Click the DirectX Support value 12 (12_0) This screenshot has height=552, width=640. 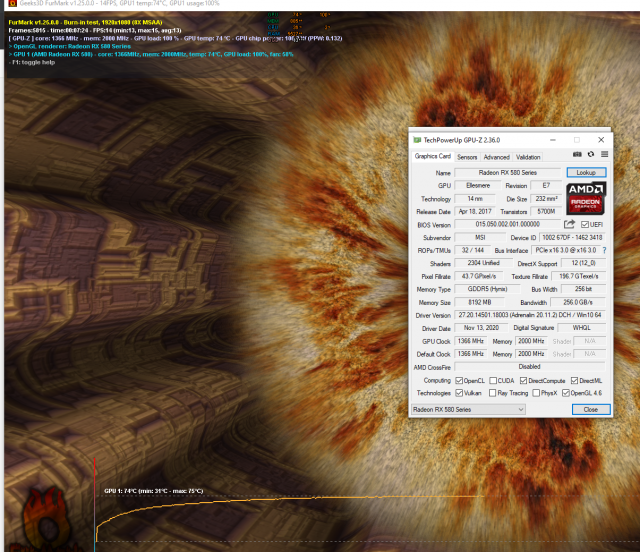[583, 263]
